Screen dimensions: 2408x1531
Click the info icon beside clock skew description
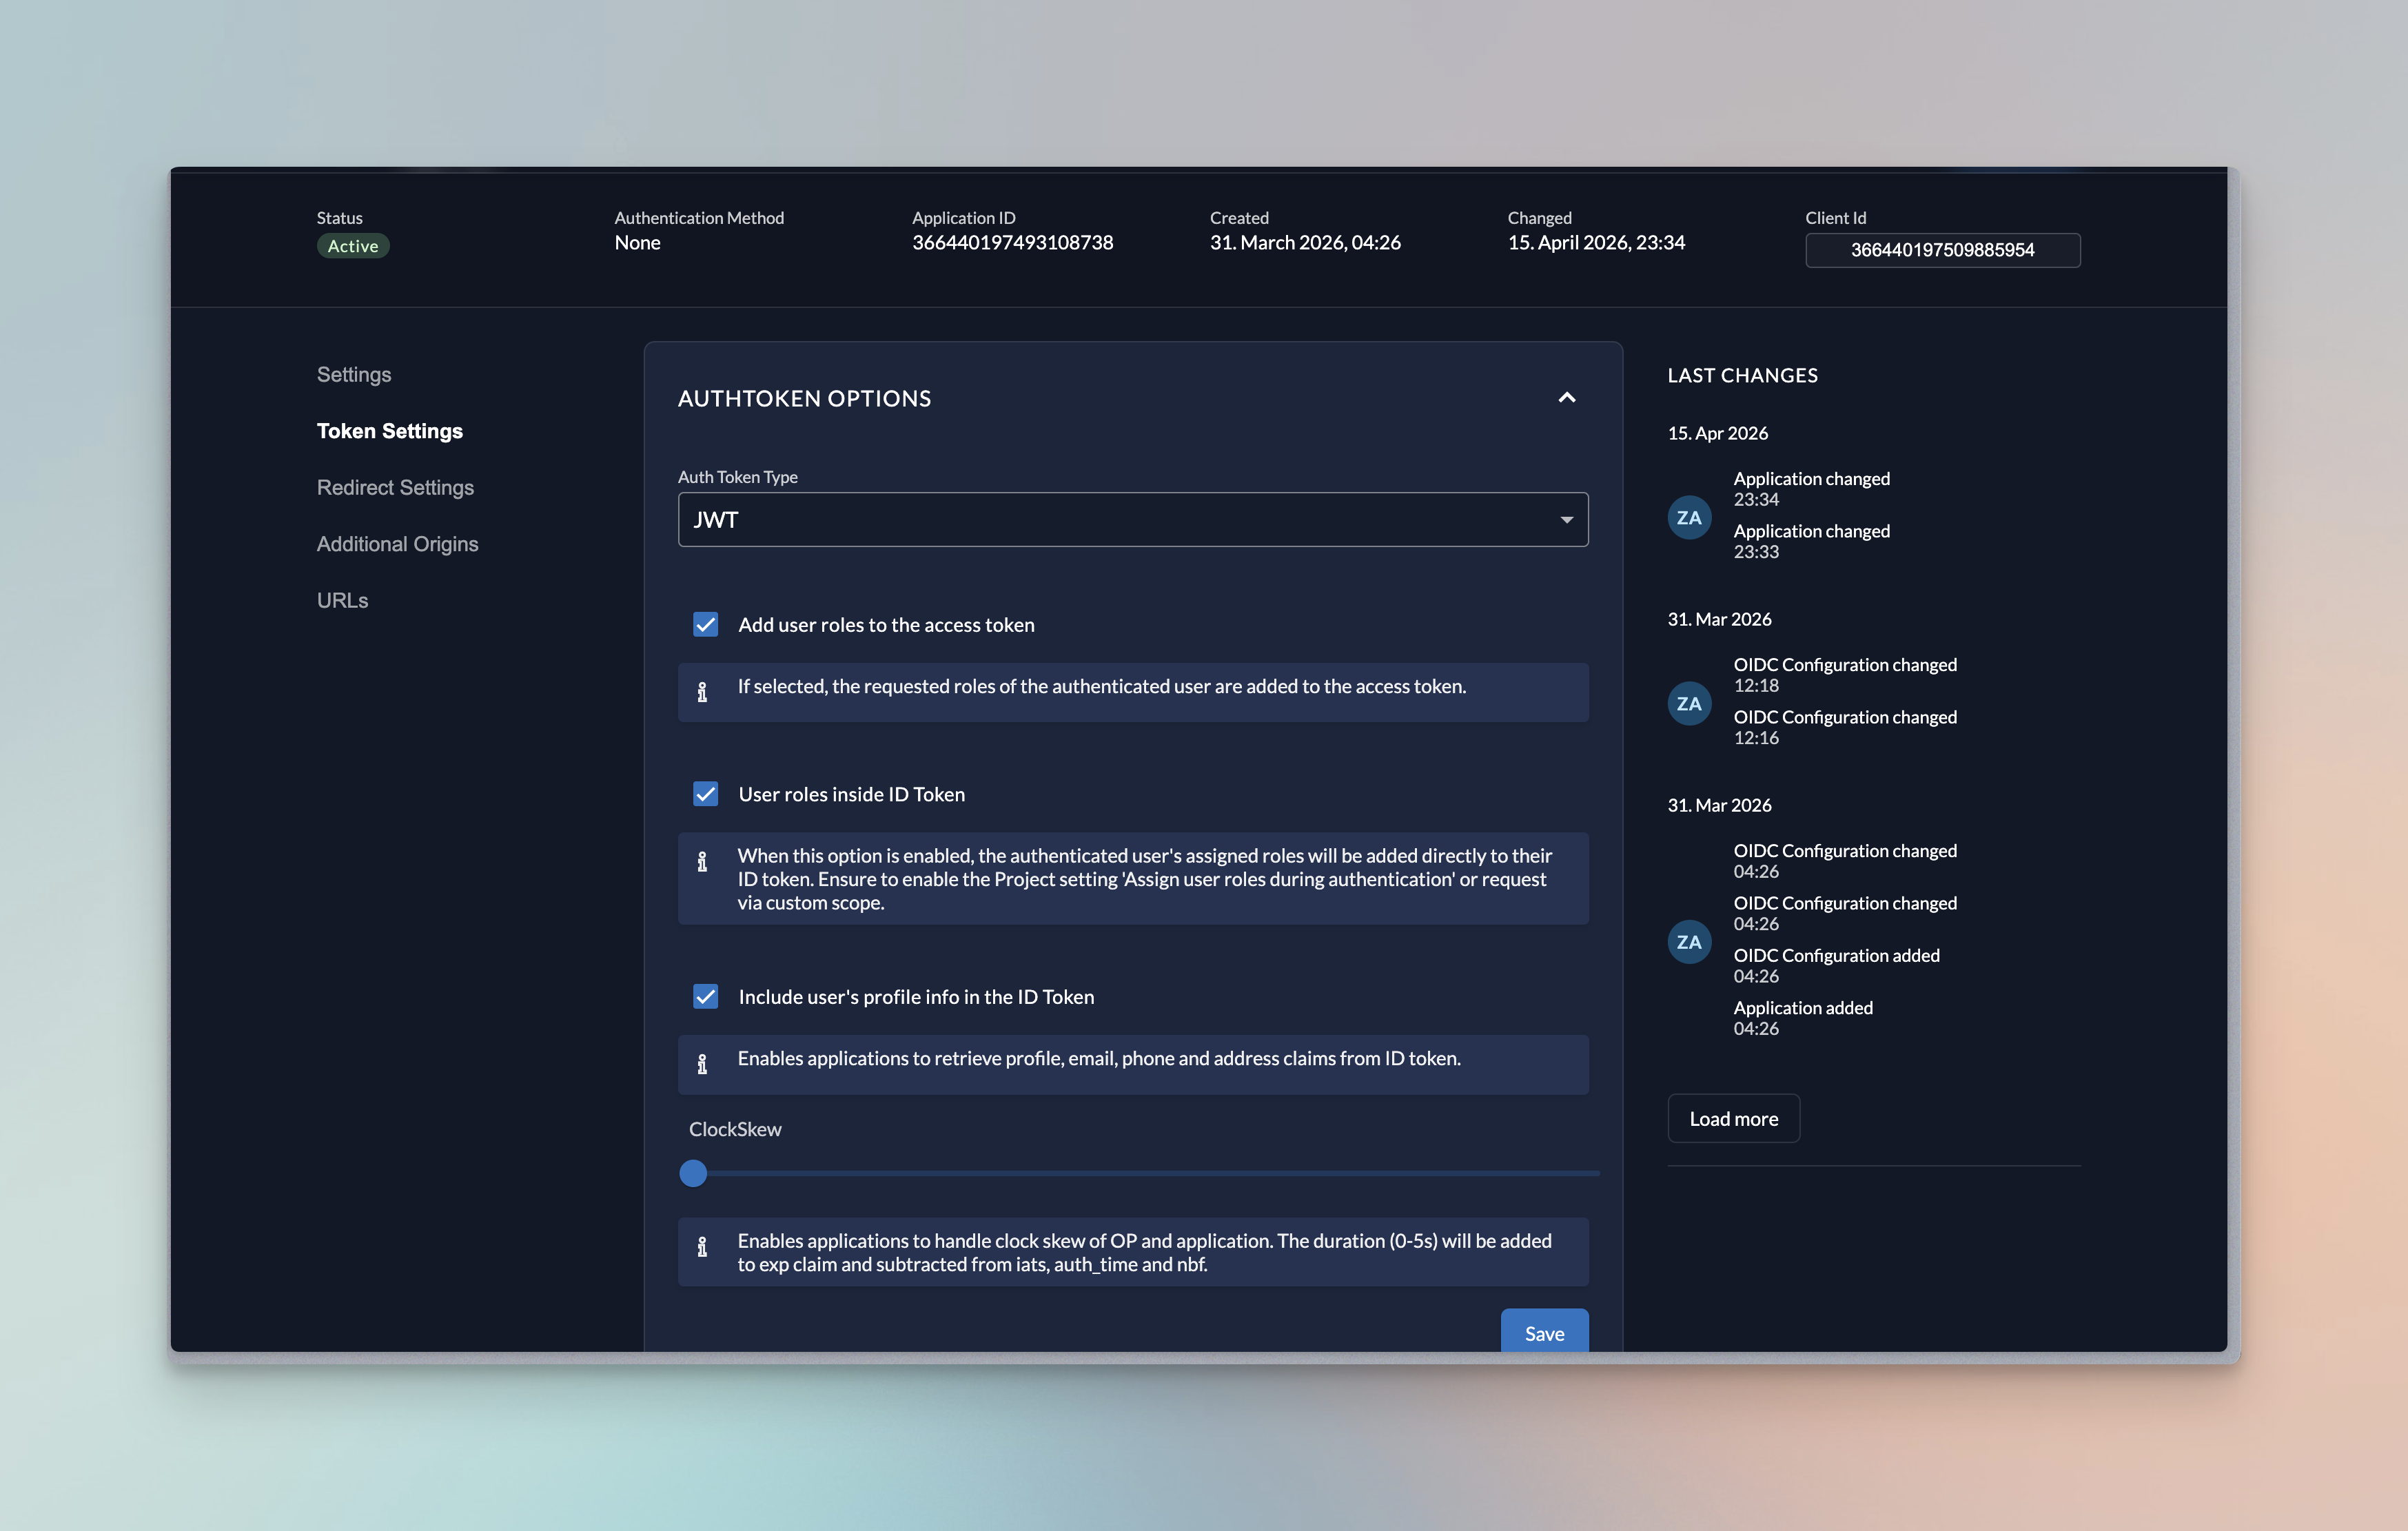702,1246
